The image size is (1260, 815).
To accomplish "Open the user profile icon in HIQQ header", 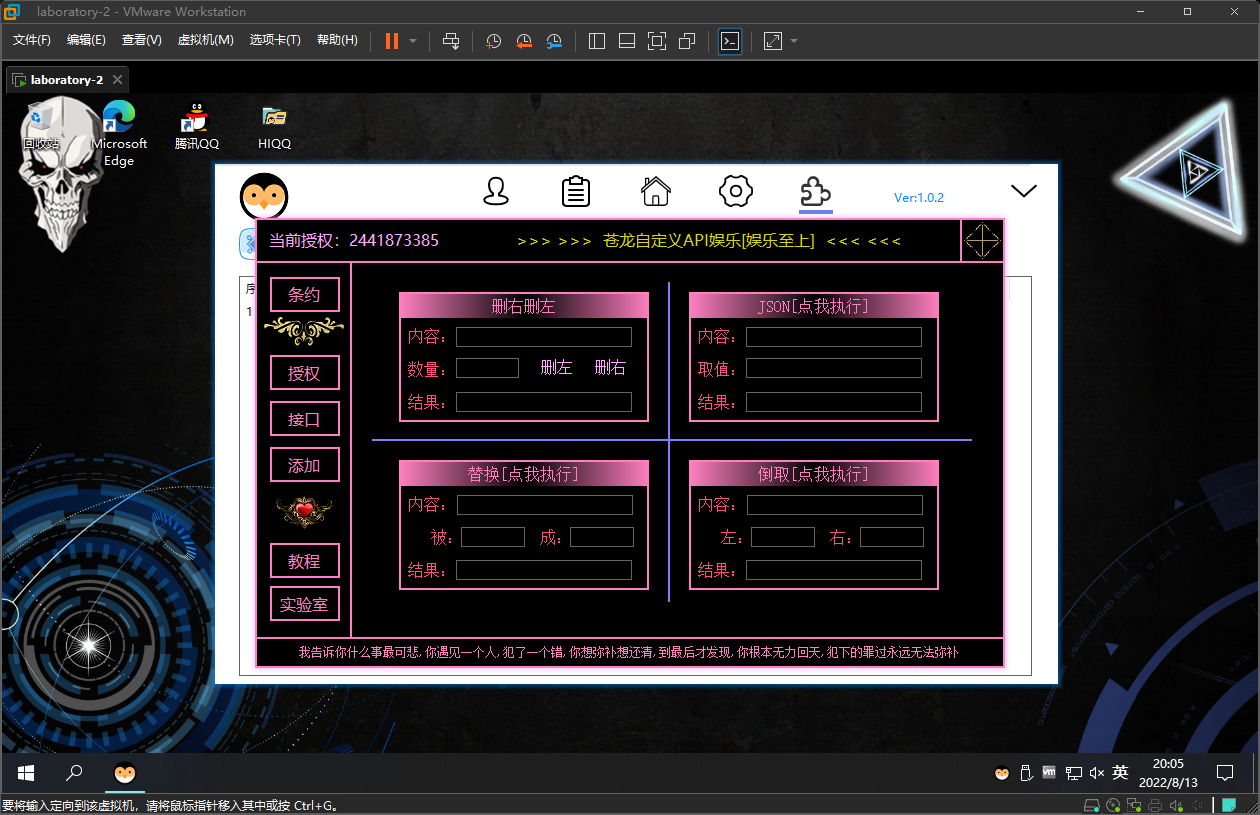I will (496, 191).
